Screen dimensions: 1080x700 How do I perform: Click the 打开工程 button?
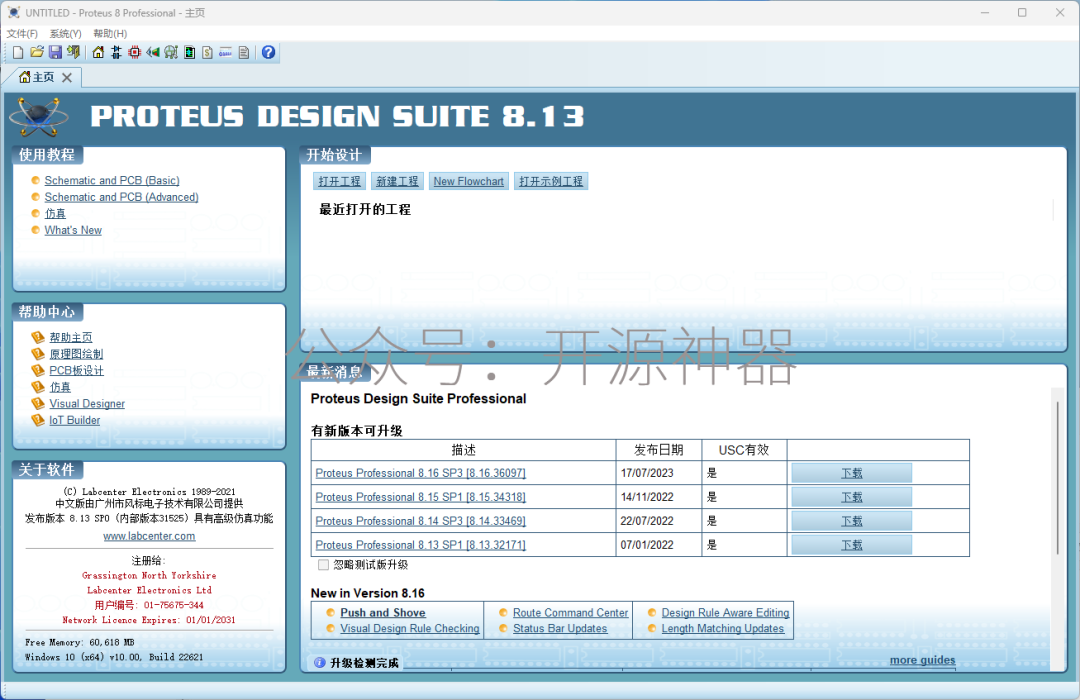(340, 181)
